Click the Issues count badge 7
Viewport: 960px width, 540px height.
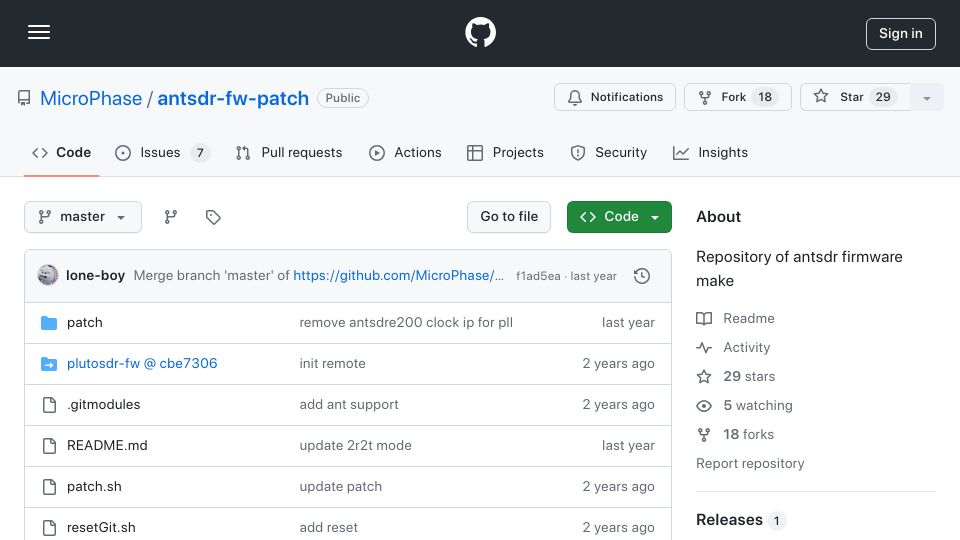200,152
